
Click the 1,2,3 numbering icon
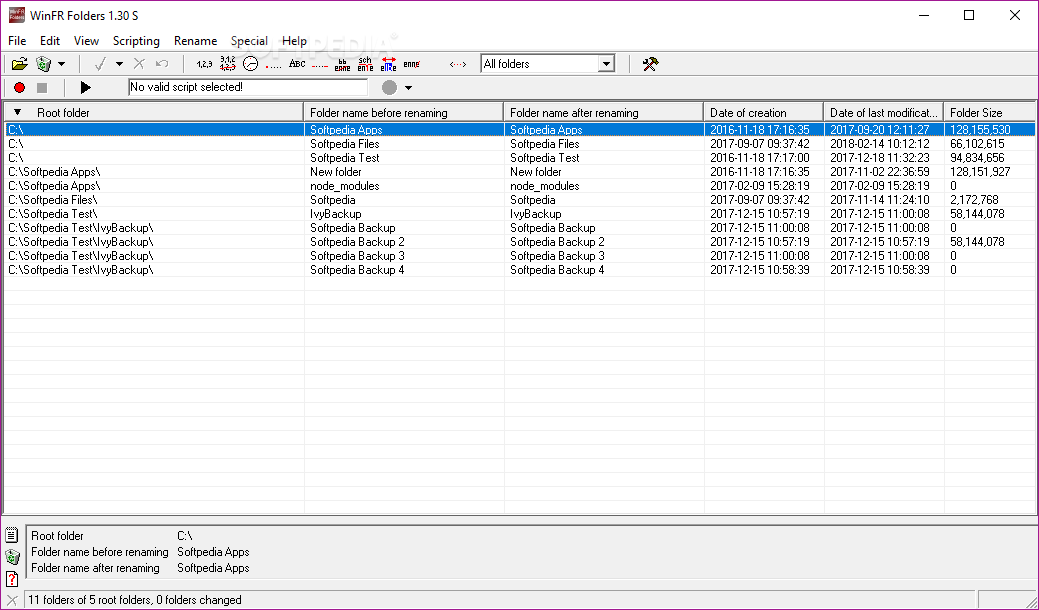click(x=204, y=64)
